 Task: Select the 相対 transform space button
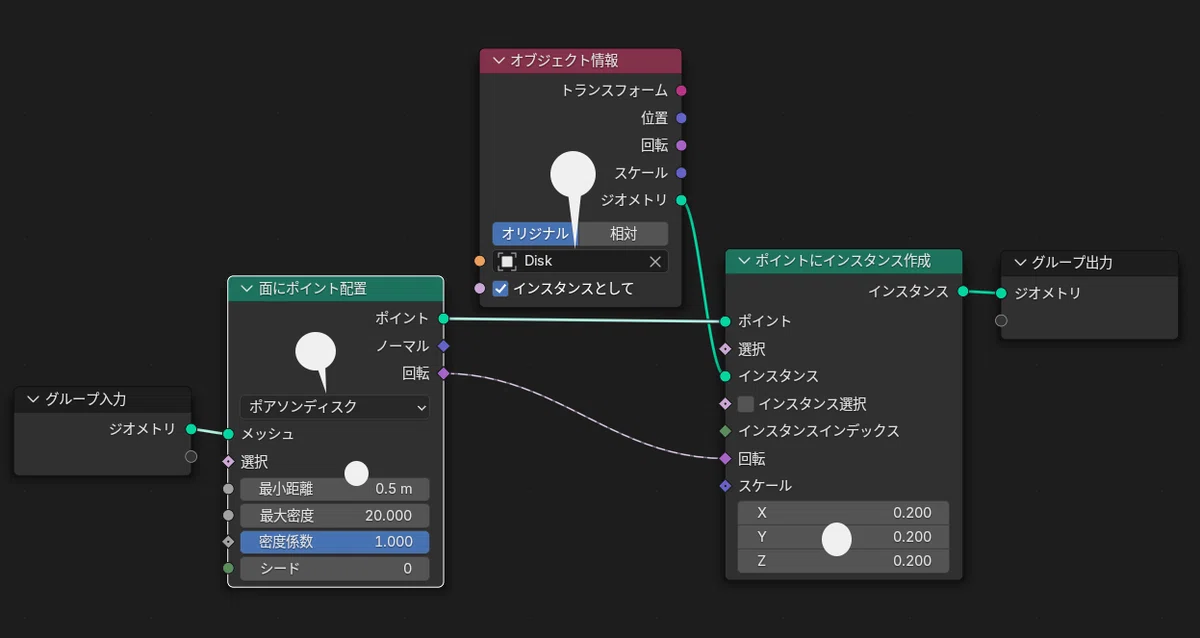pos(624,233)
